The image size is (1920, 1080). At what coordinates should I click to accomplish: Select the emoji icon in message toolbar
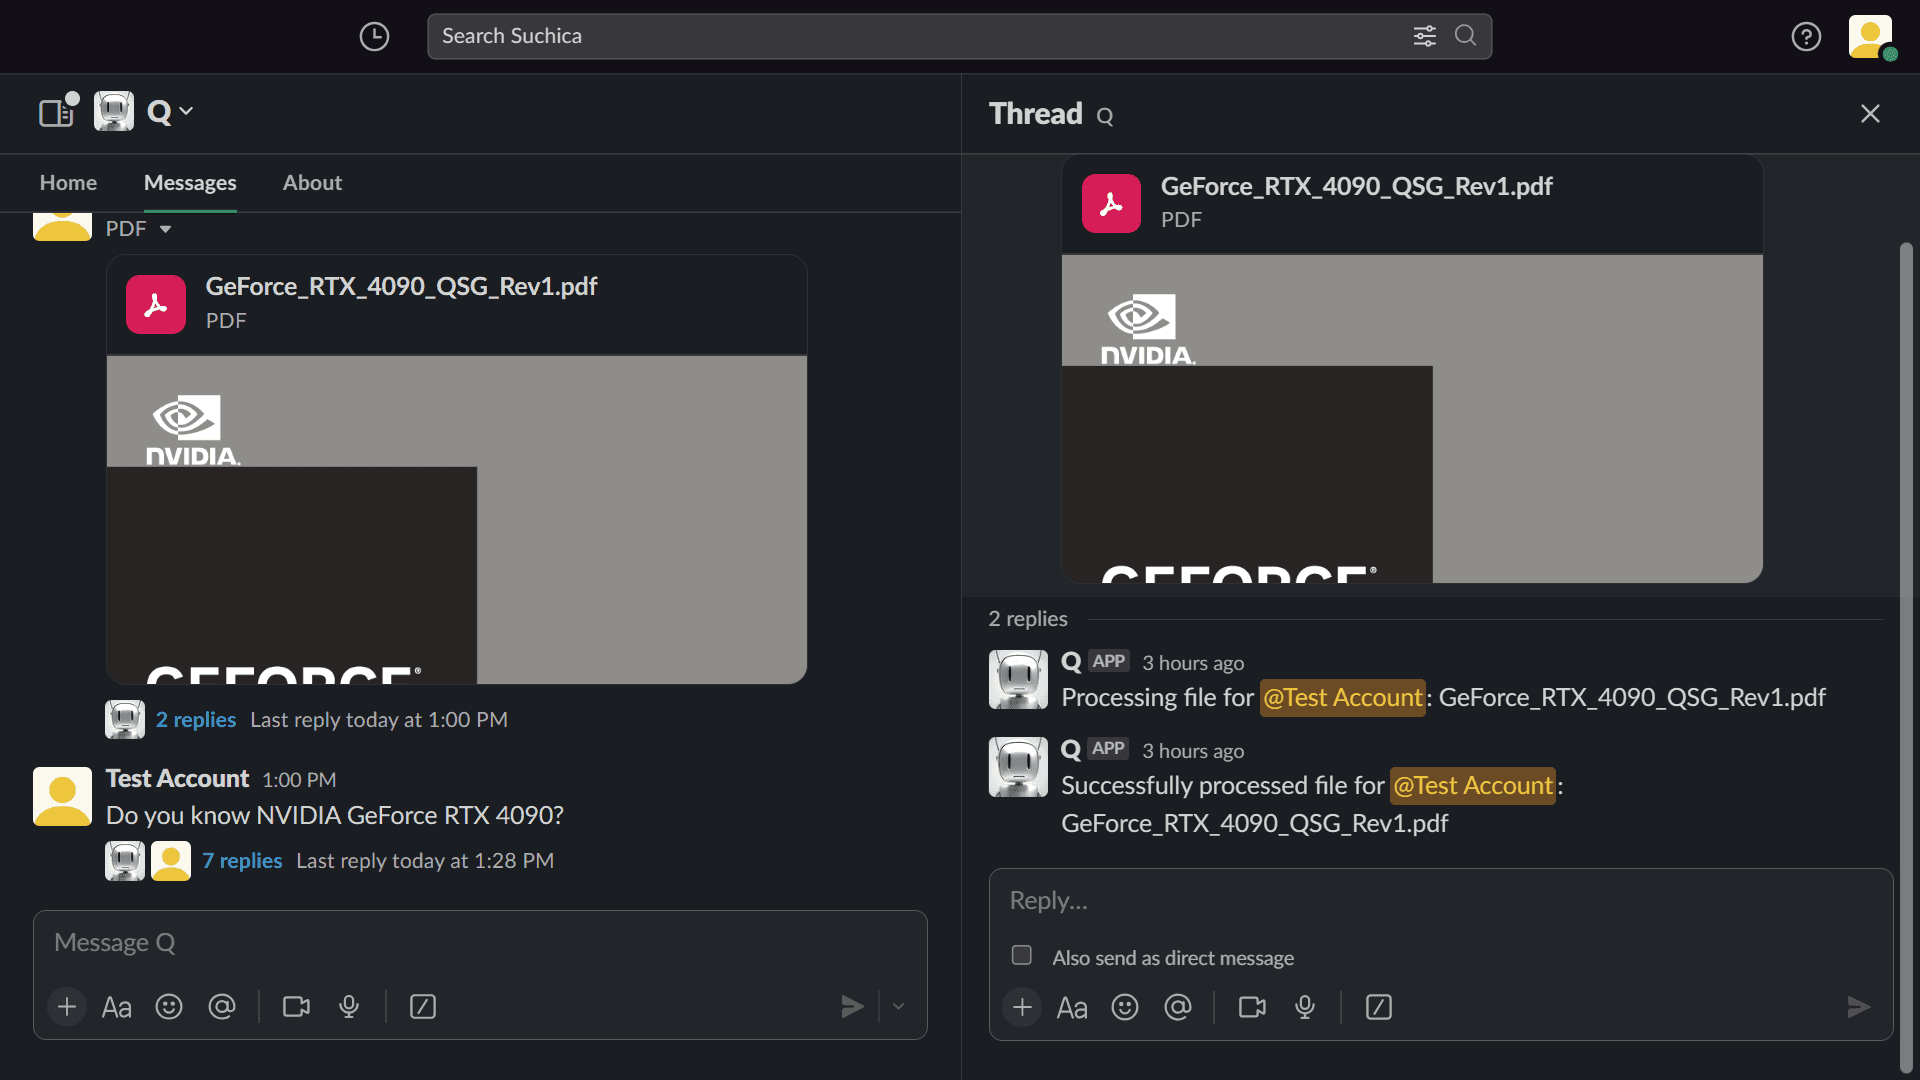pyautogui.click(x=169, y=1006)
